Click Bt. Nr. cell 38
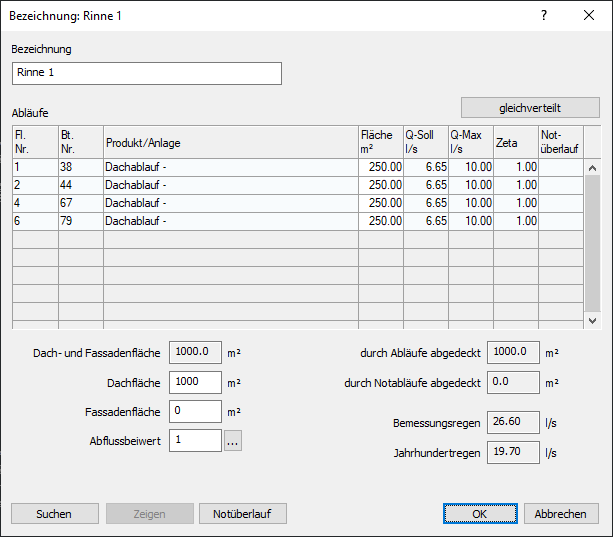The image size is (613, 537). click(81, 167)
